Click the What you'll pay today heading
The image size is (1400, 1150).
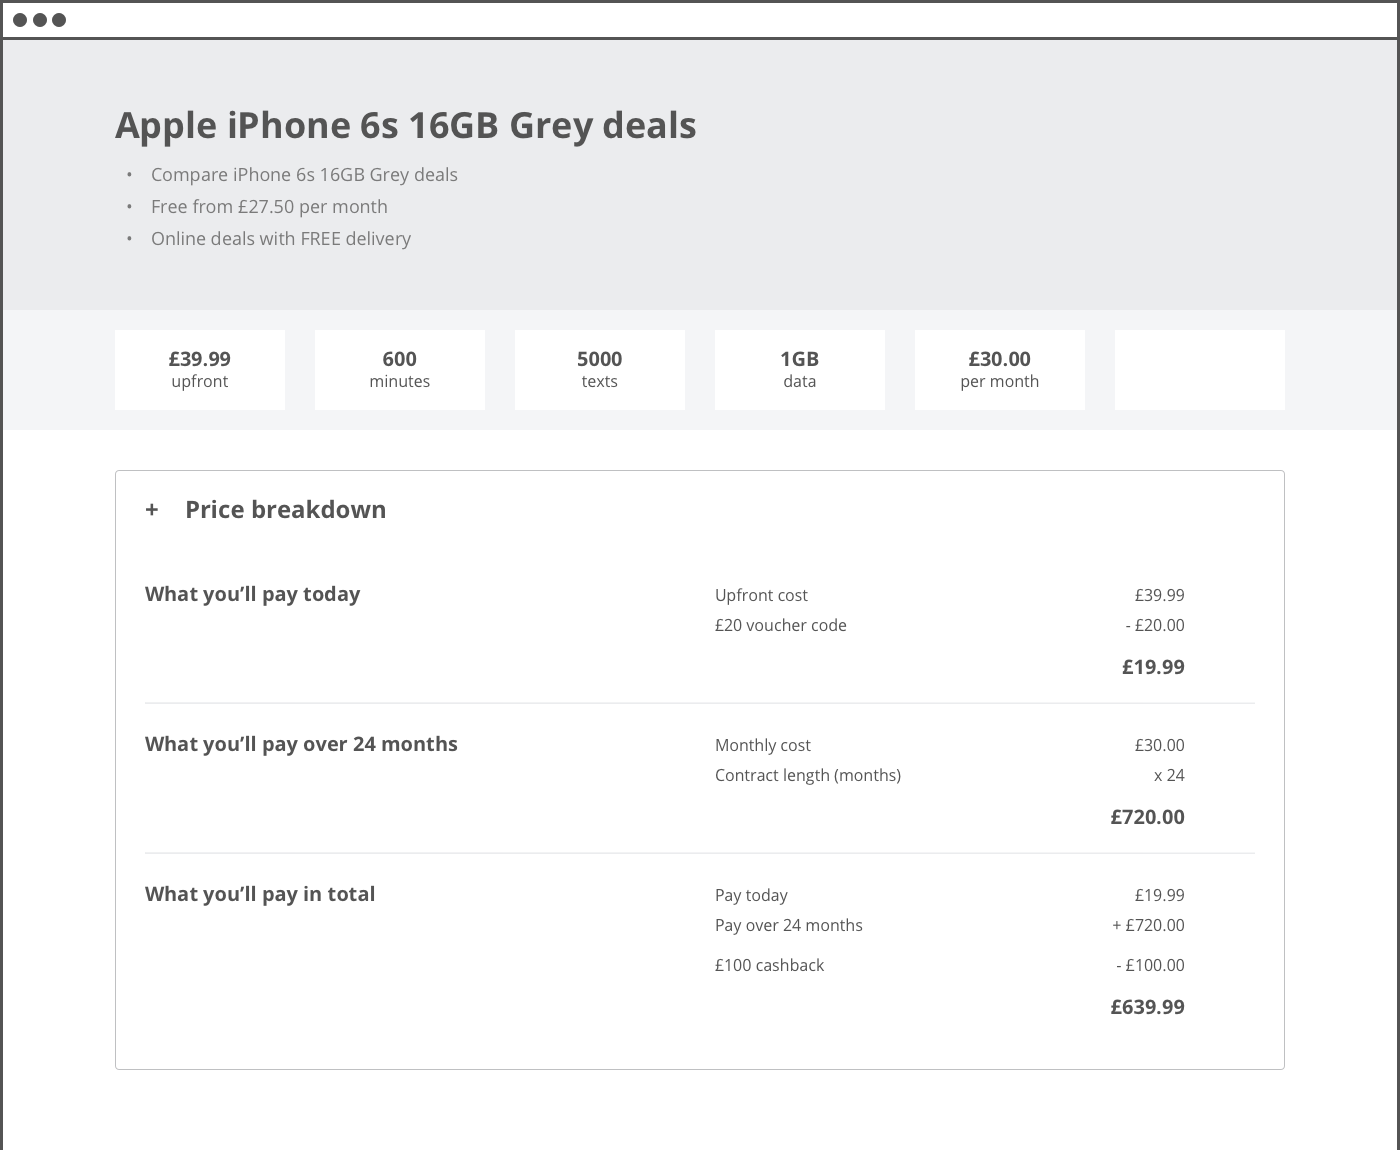252,594
